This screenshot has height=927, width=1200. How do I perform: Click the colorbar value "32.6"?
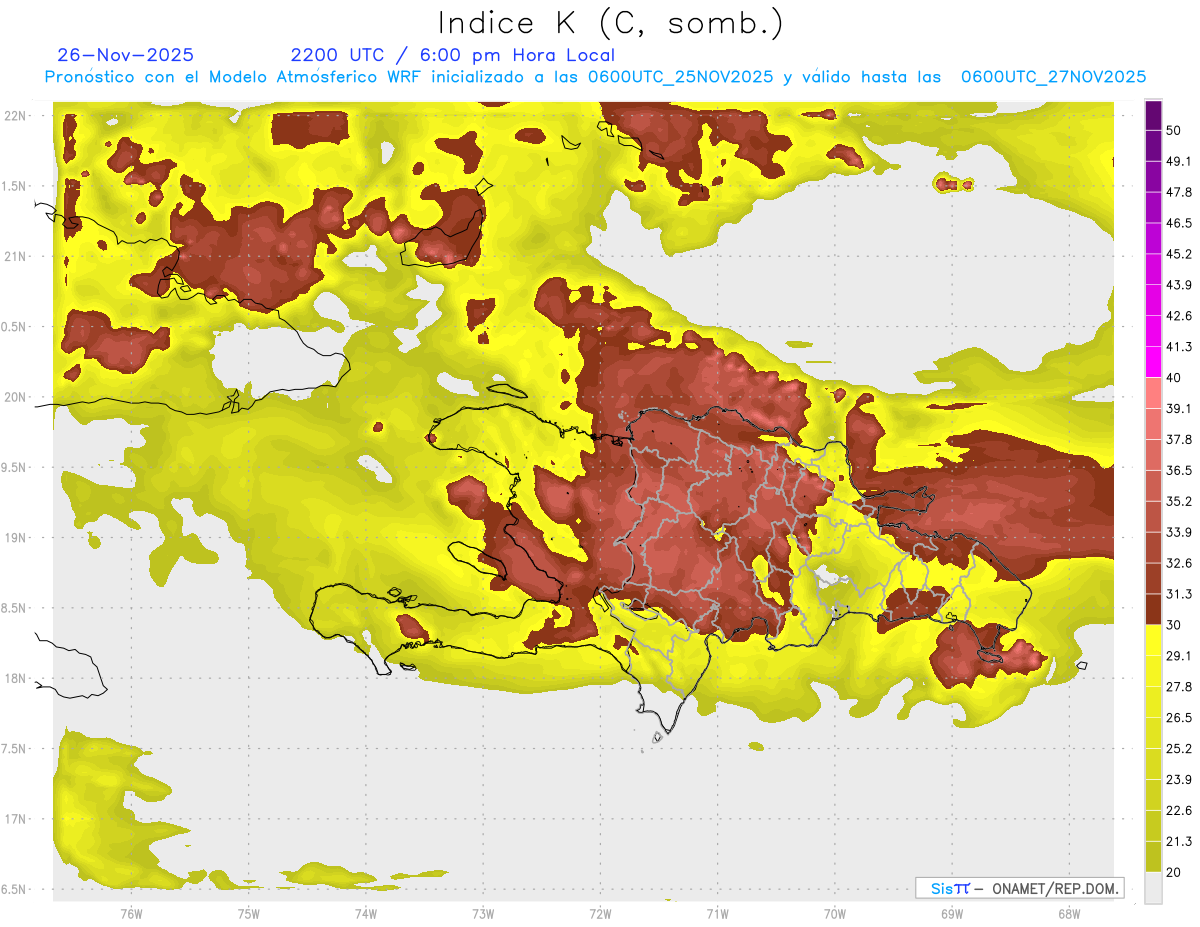(x=1180, y=563)
